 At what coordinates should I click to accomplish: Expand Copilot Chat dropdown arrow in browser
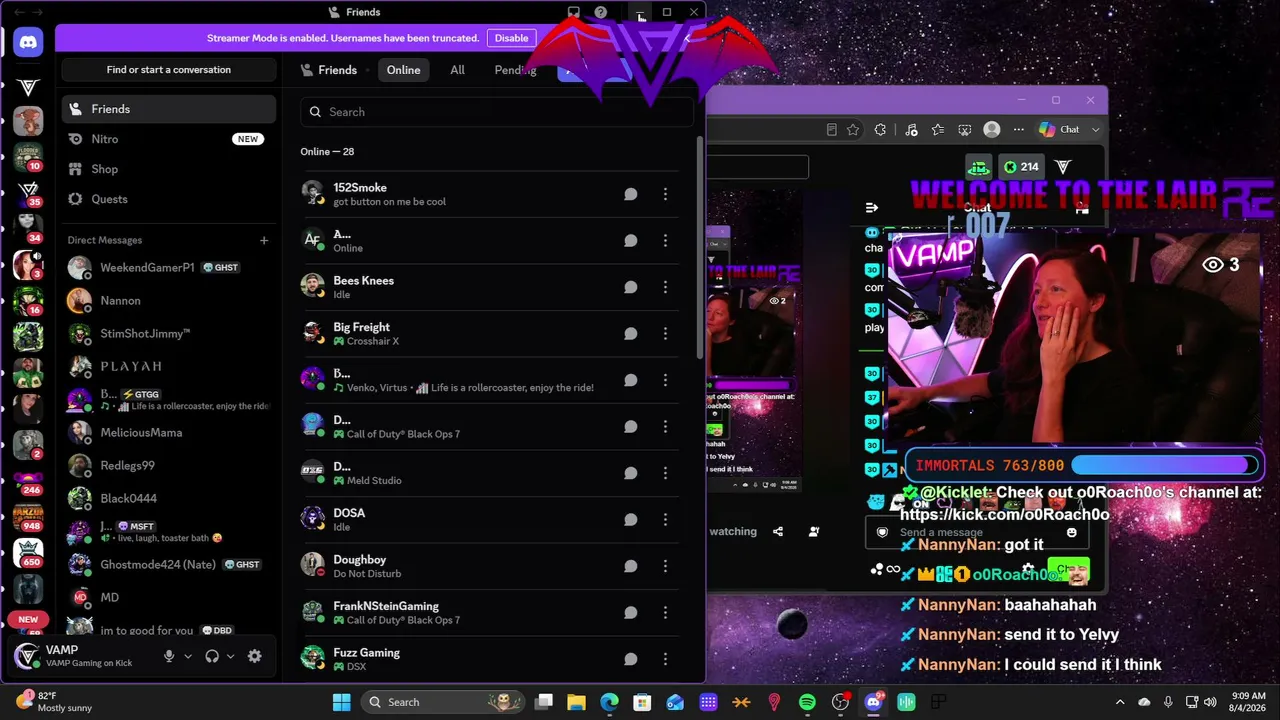[x=1096, y=129]
